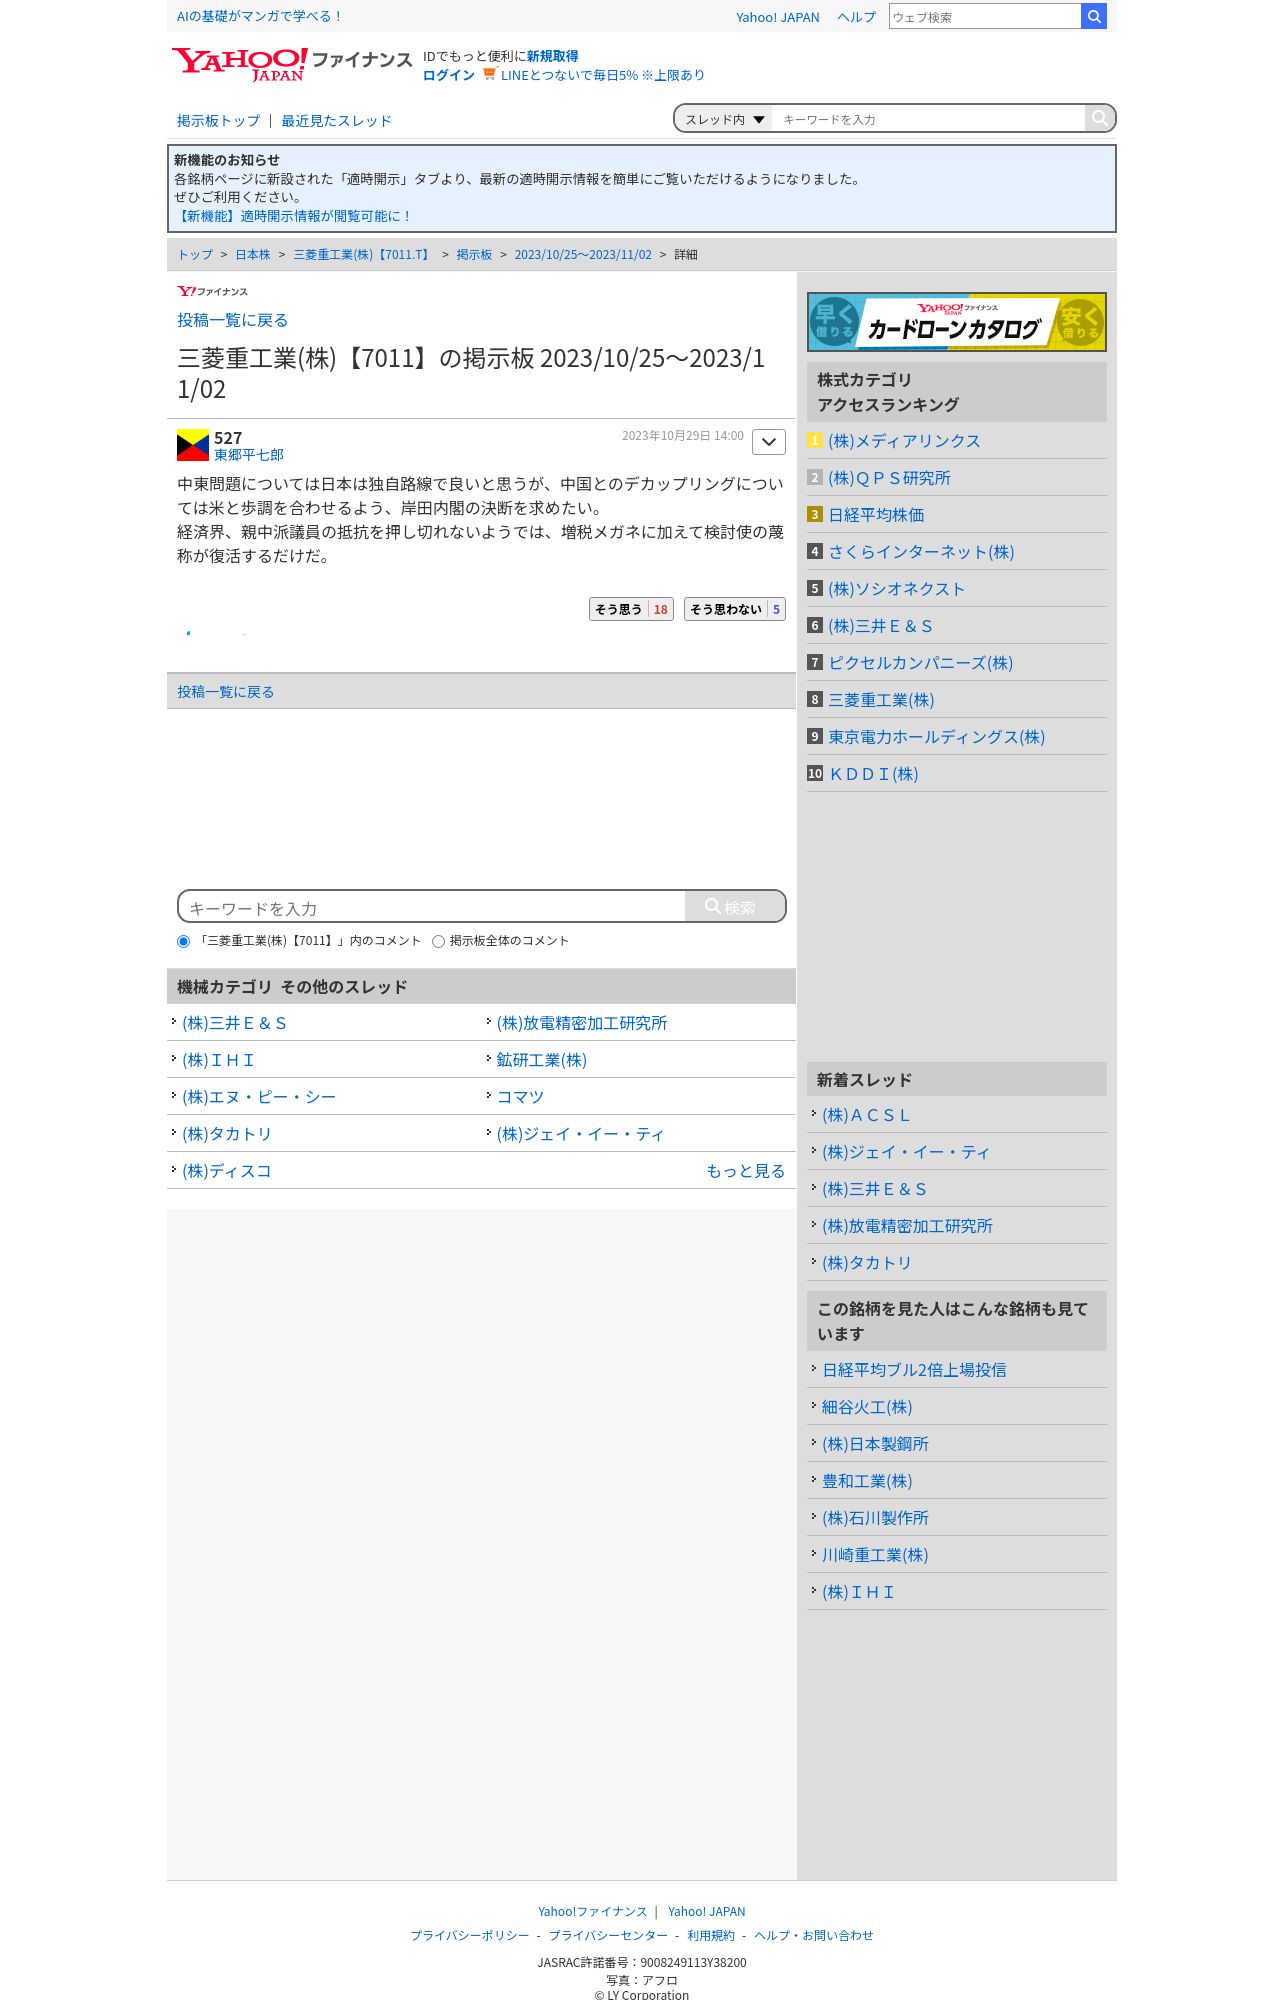Image resolution: width=1284 pixels, height=2000 pixels.
Task: Click the 検索 button below the post
Action: click(x=735, y=906)
